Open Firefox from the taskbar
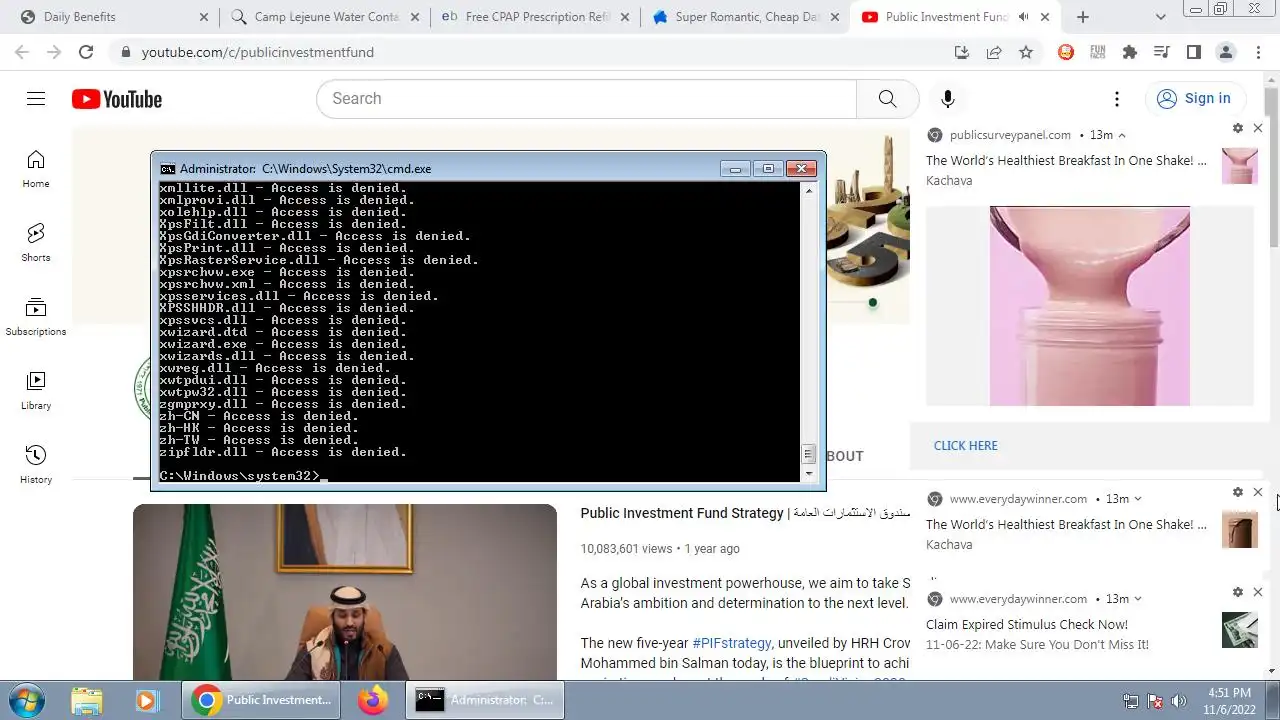This screenshot has height=720, width=1280. point(373,700)
